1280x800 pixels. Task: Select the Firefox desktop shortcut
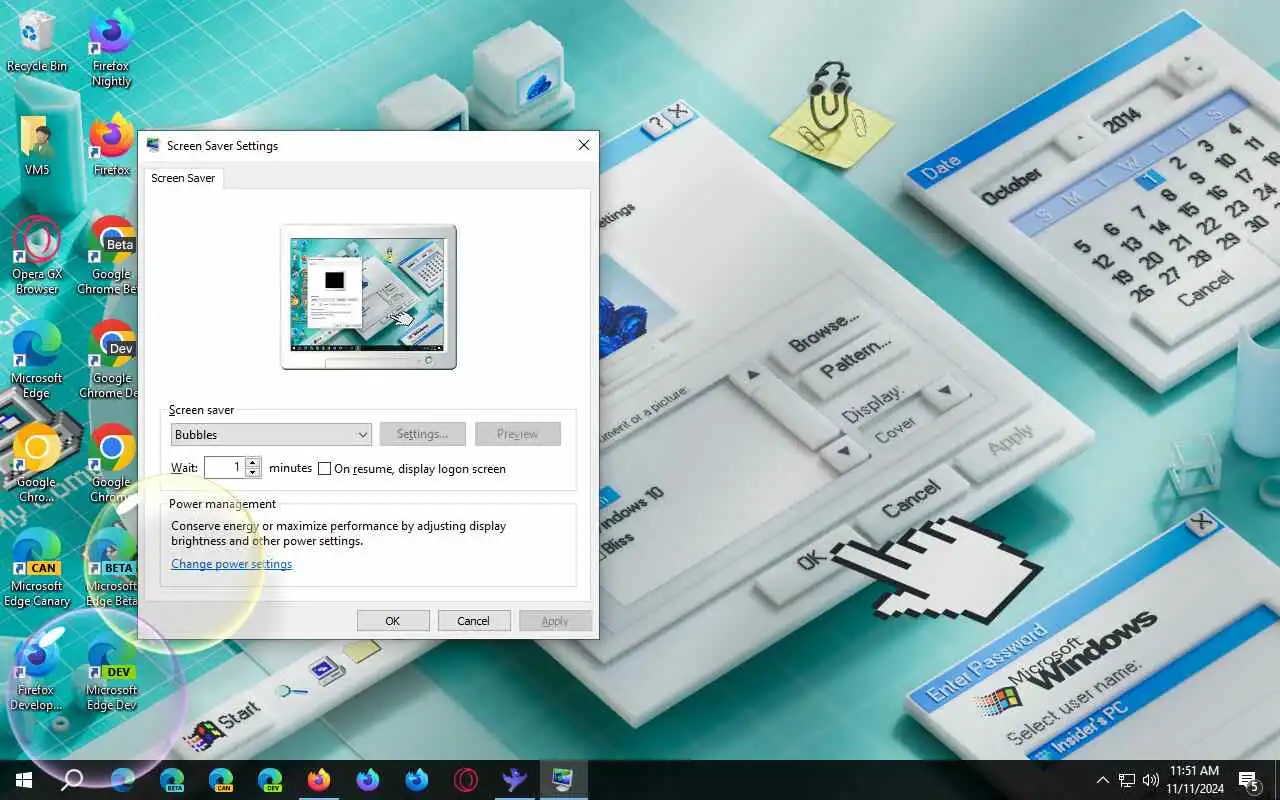coord(112,146)
